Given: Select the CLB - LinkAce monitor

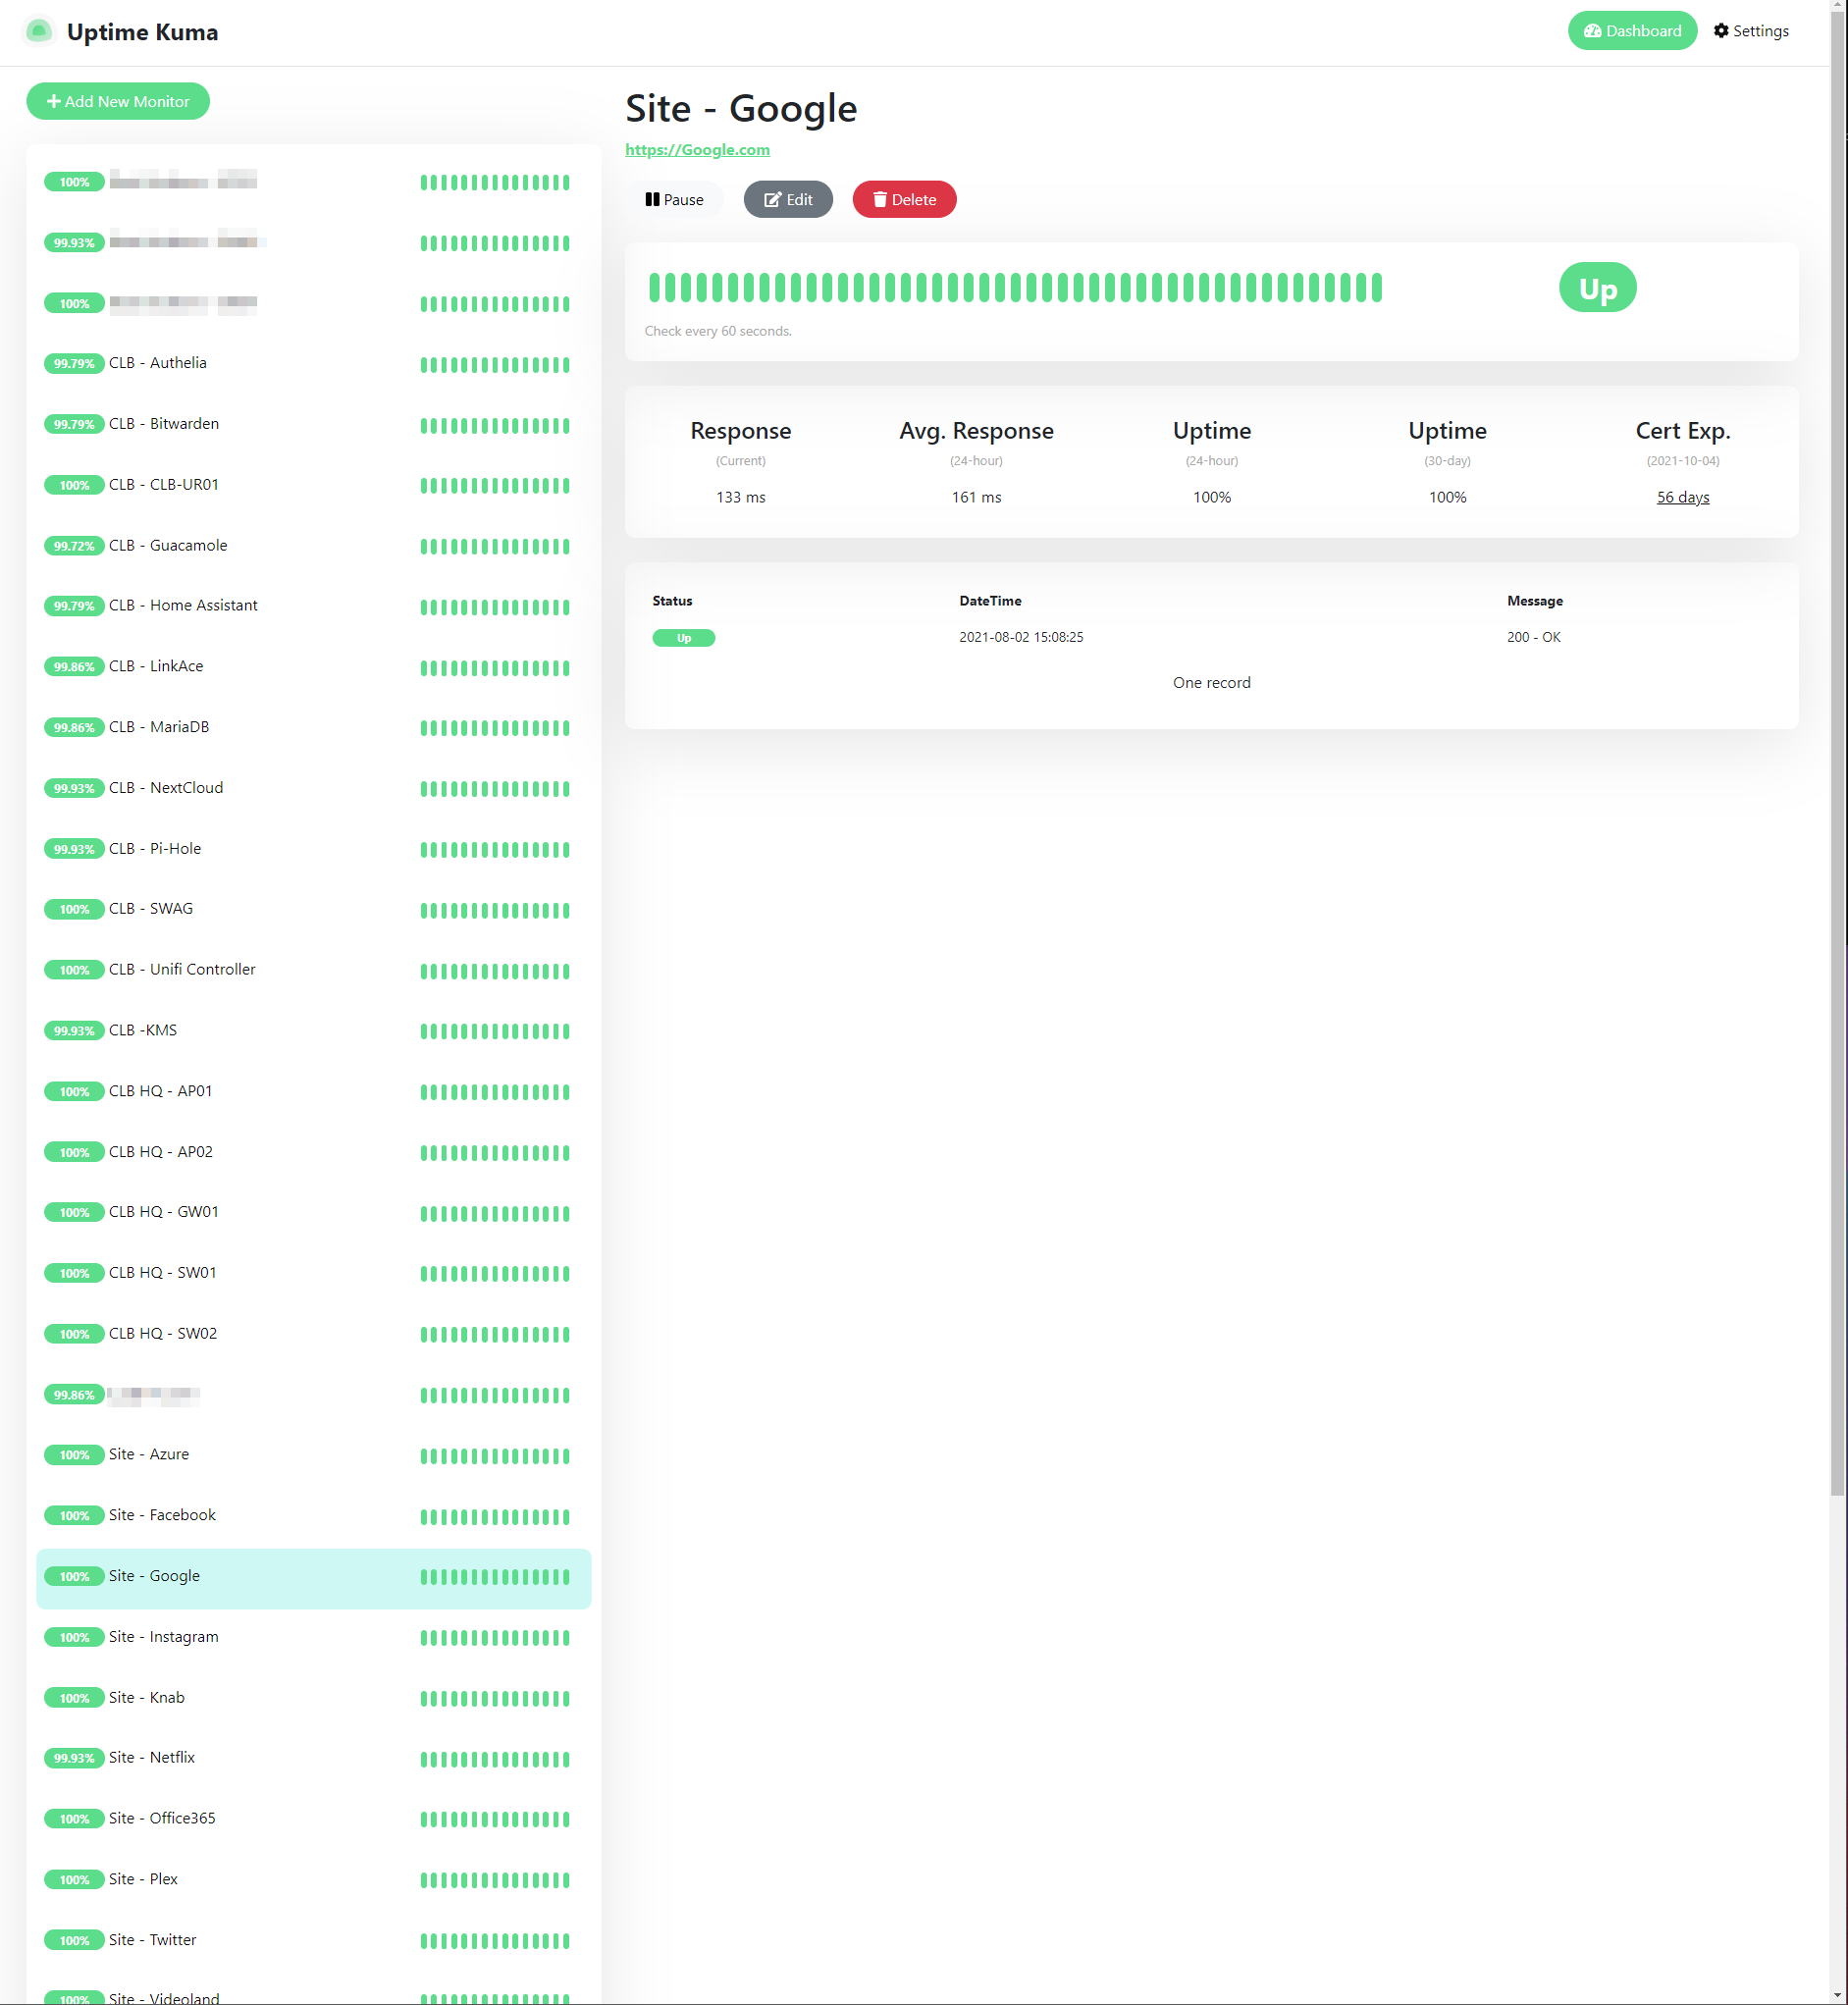Looking at the screenshot, I should click(314, 667).
